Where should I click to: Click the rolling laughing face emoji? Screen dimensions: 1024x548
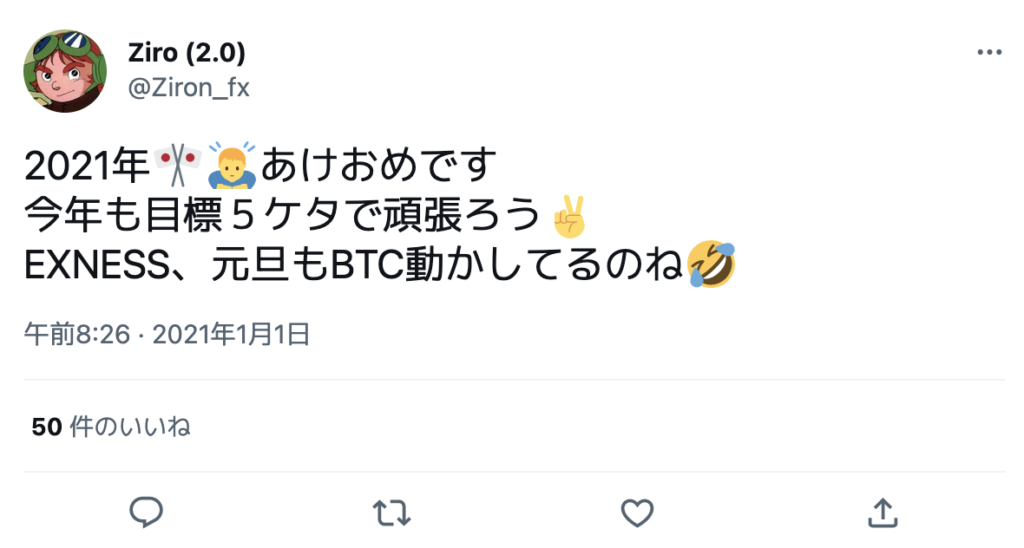coord(711,265)
